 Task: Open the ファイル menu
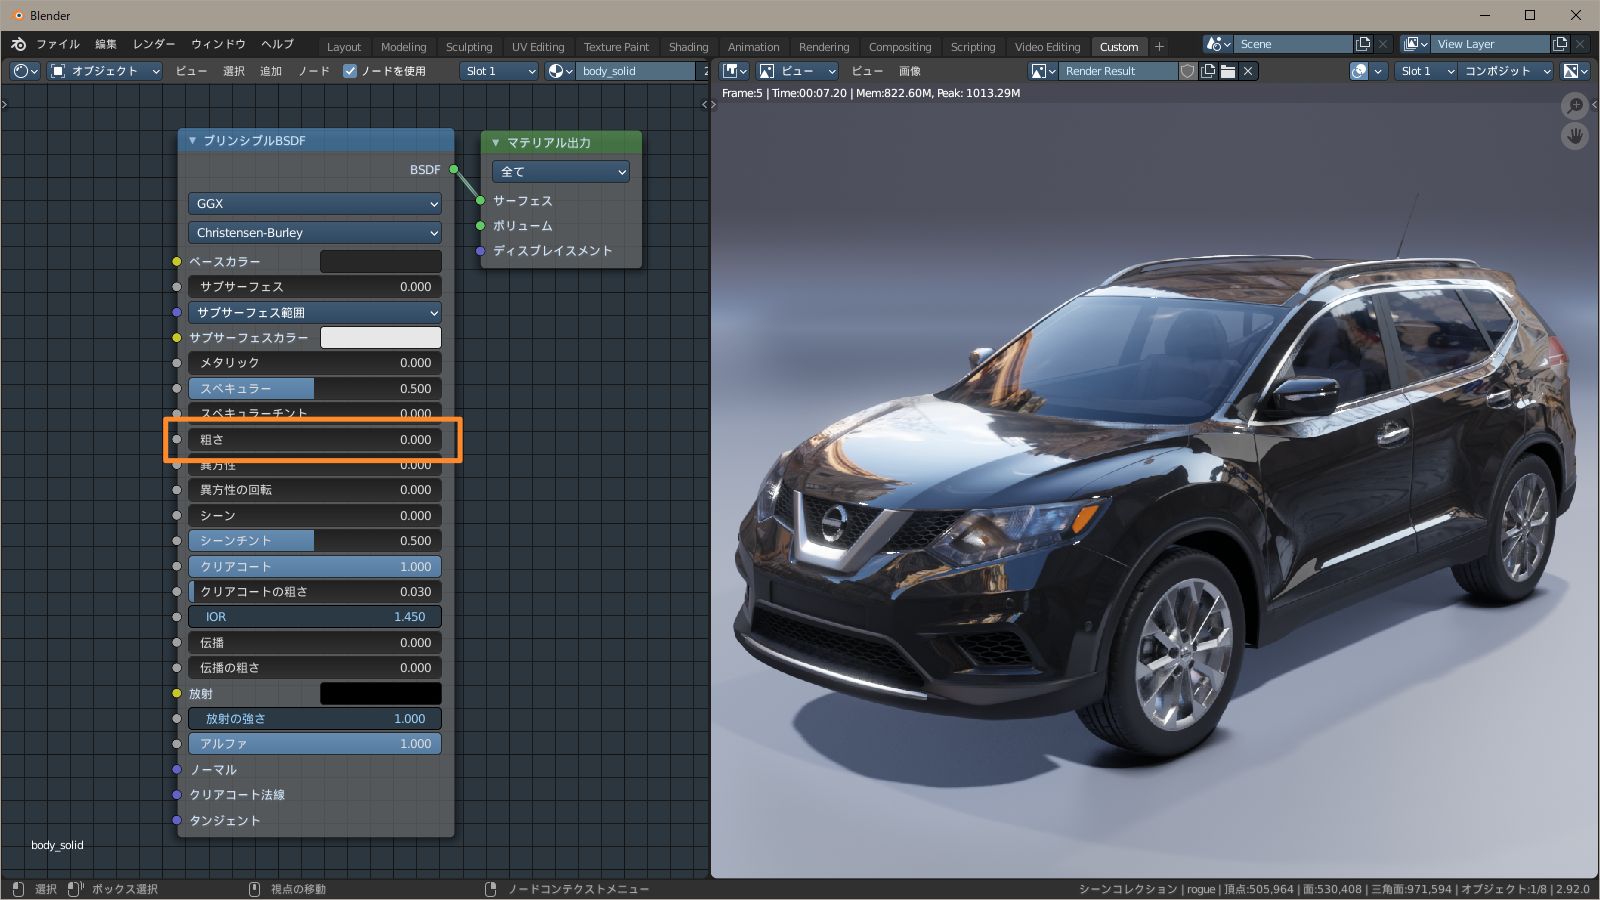click(x=58, y=45)
